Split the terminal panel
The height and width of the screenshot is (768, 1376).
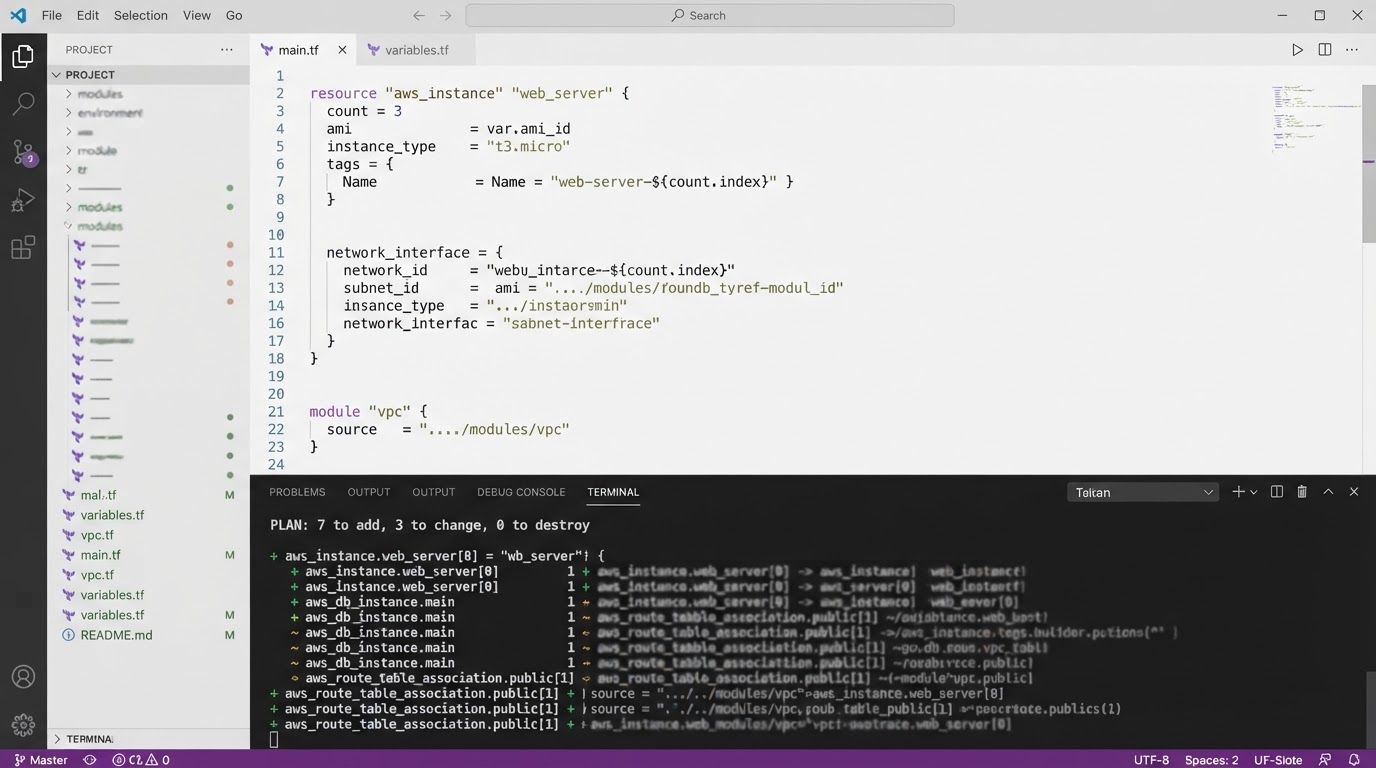point(1276,491)
